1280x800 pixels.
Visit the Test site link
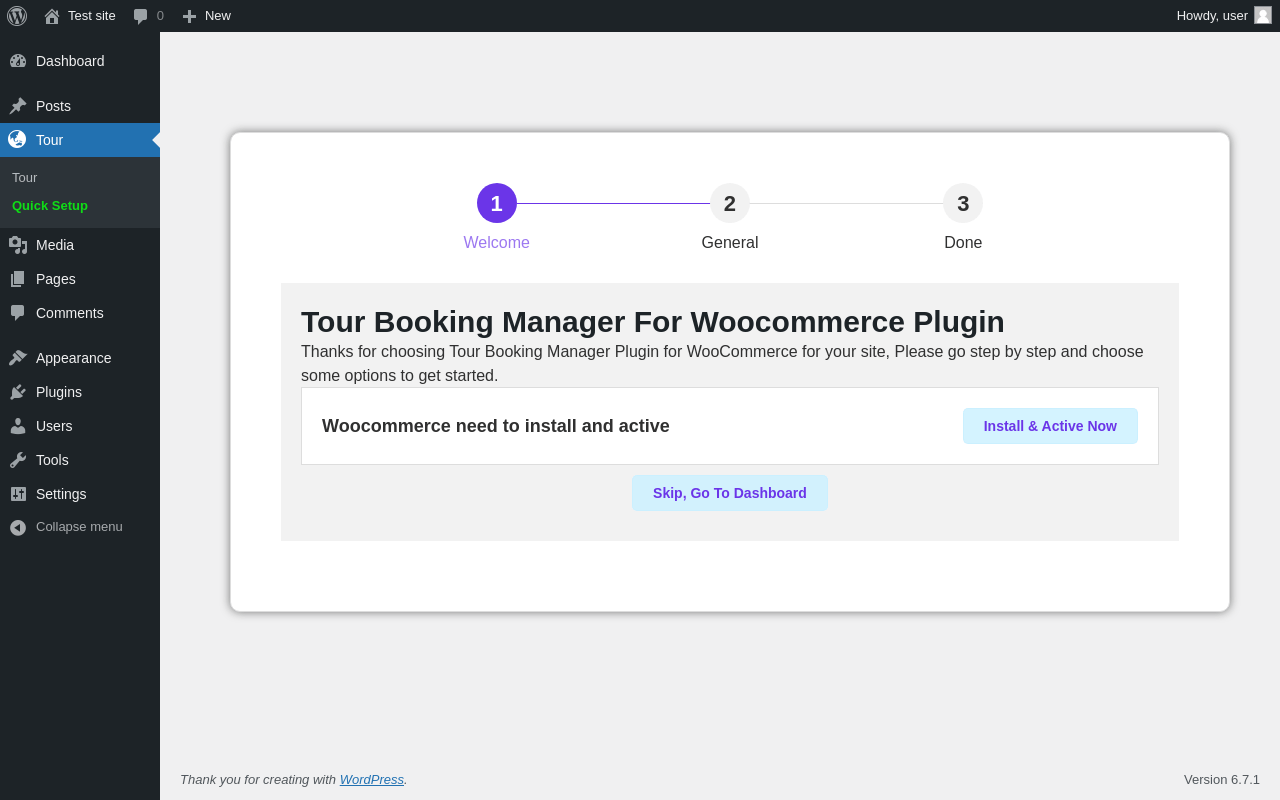92,16
